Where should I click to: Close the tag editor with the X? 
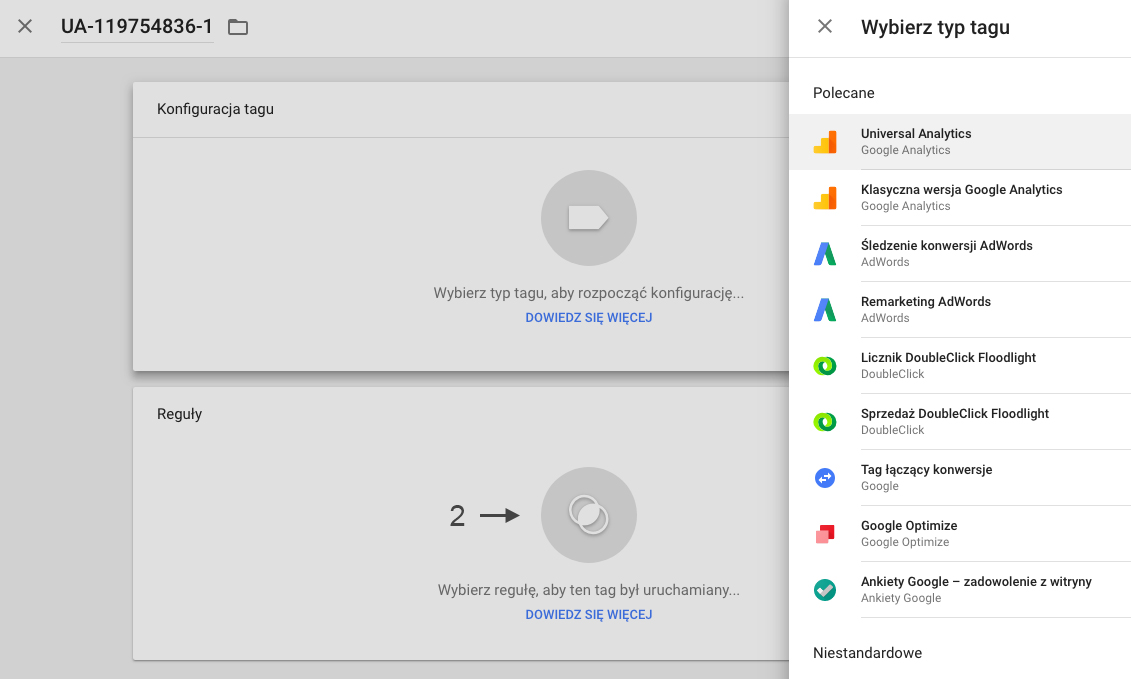pyautogui.click(x=25, y=27)
